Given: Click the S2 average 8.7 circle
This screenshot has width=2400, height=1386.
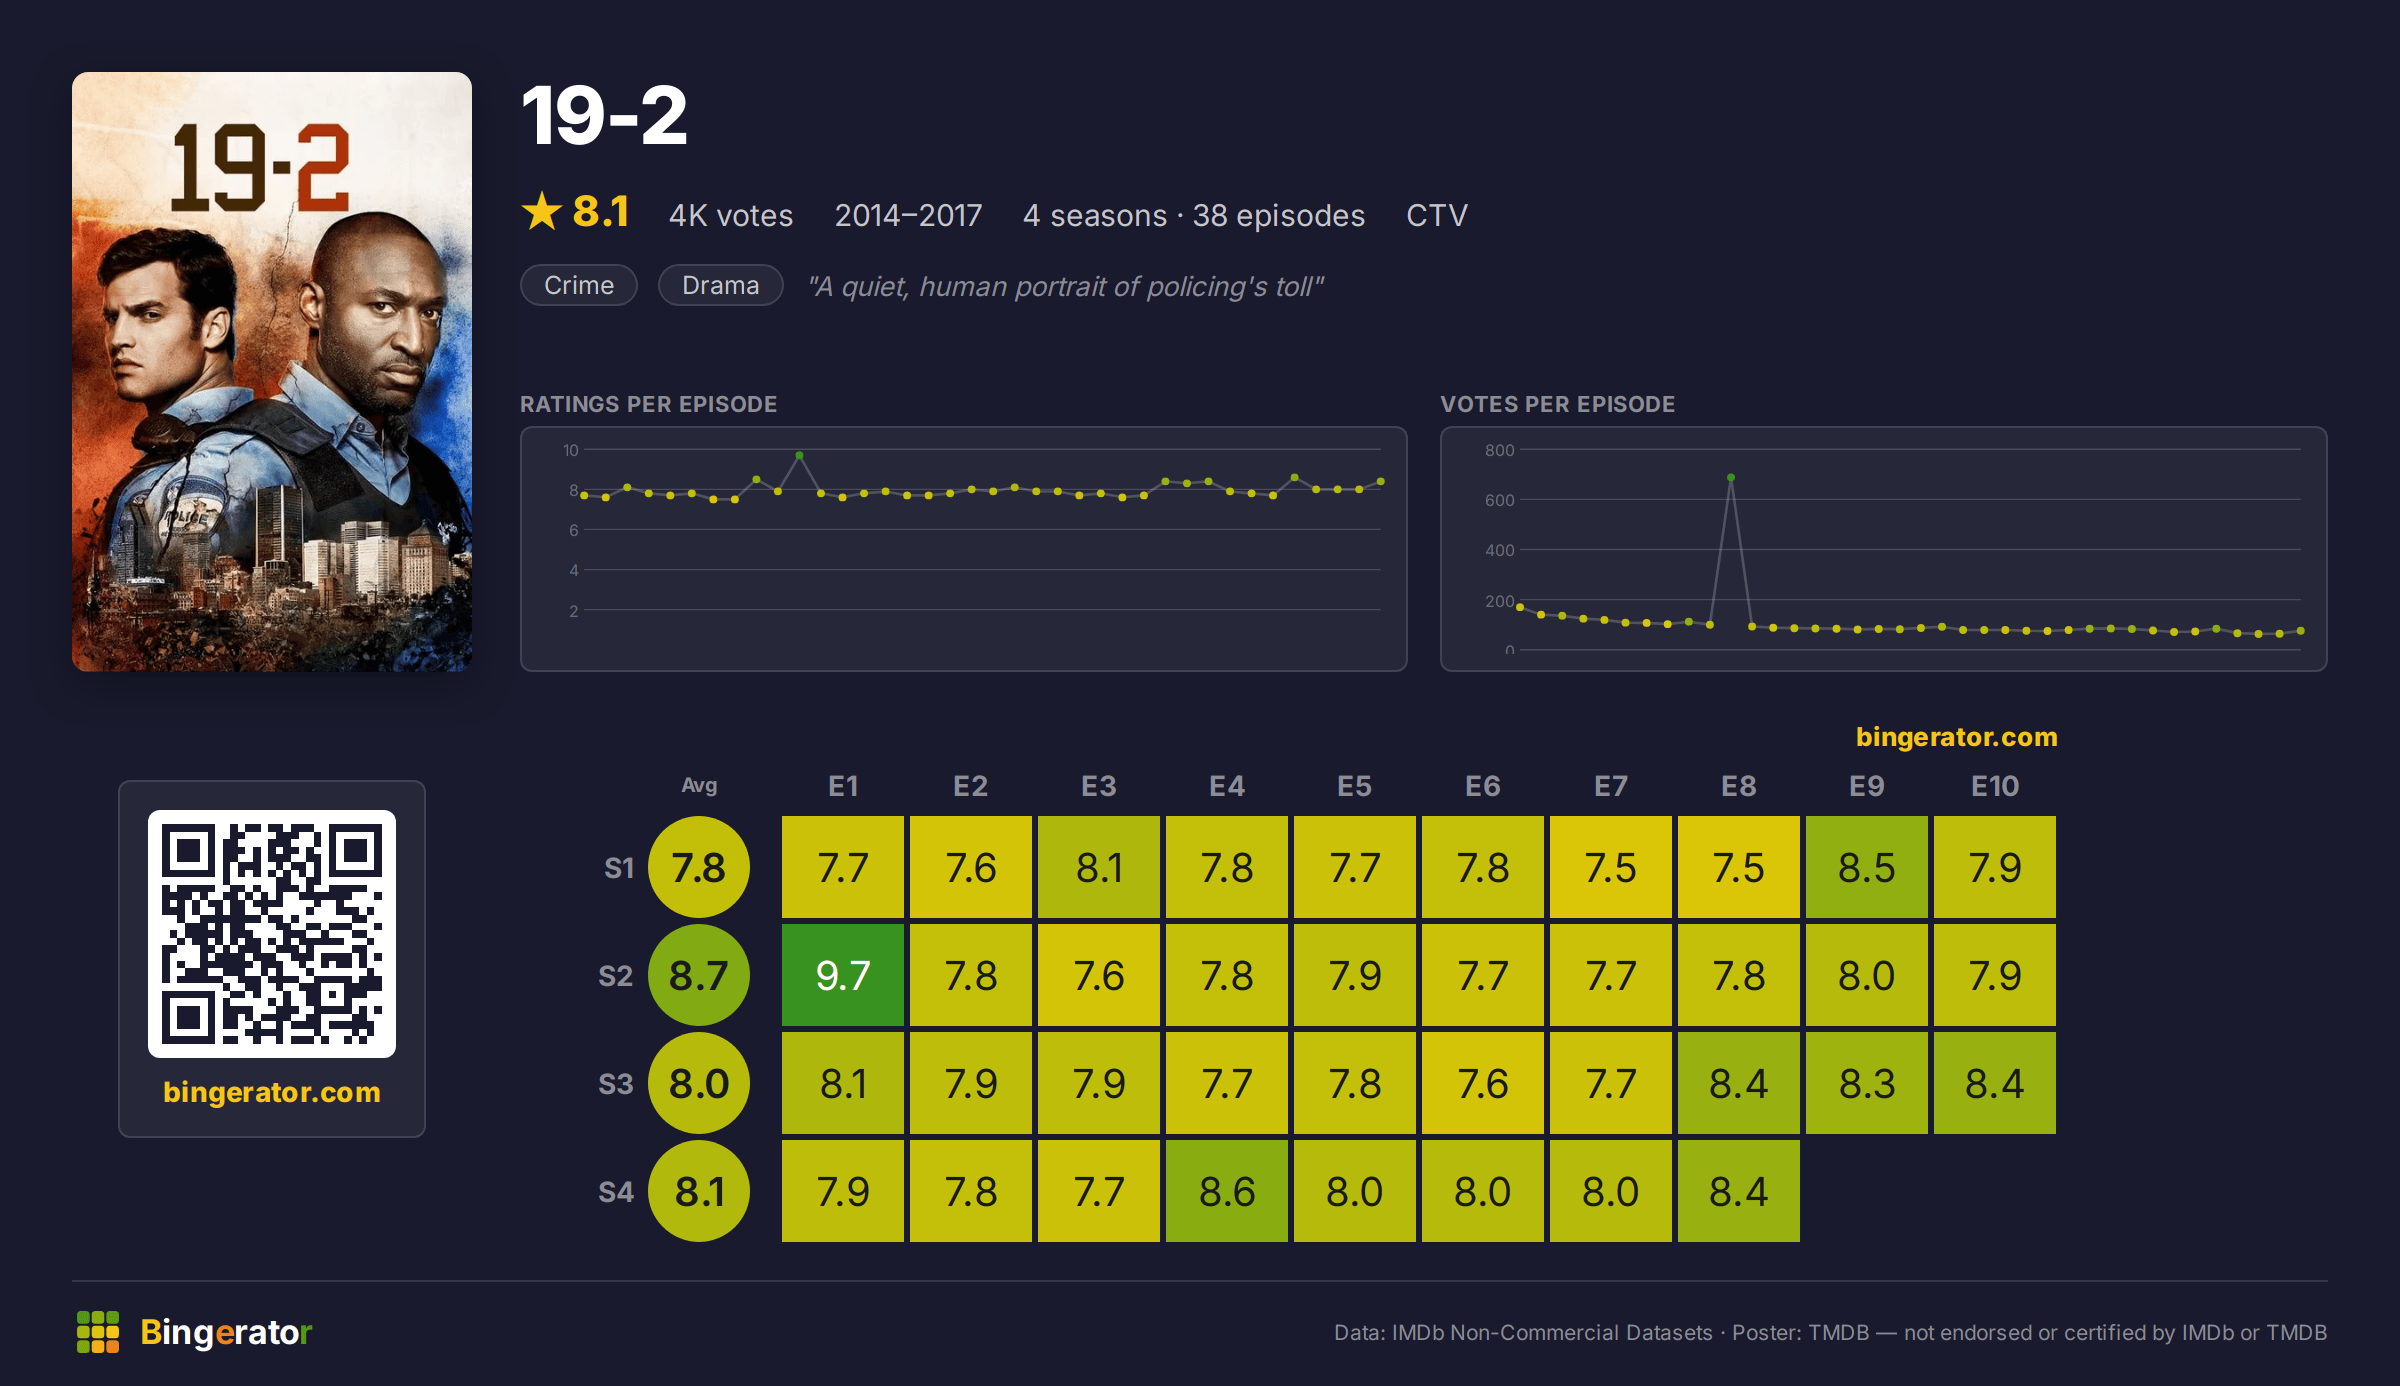Looking at the screenshot, I should pos(699,975).
